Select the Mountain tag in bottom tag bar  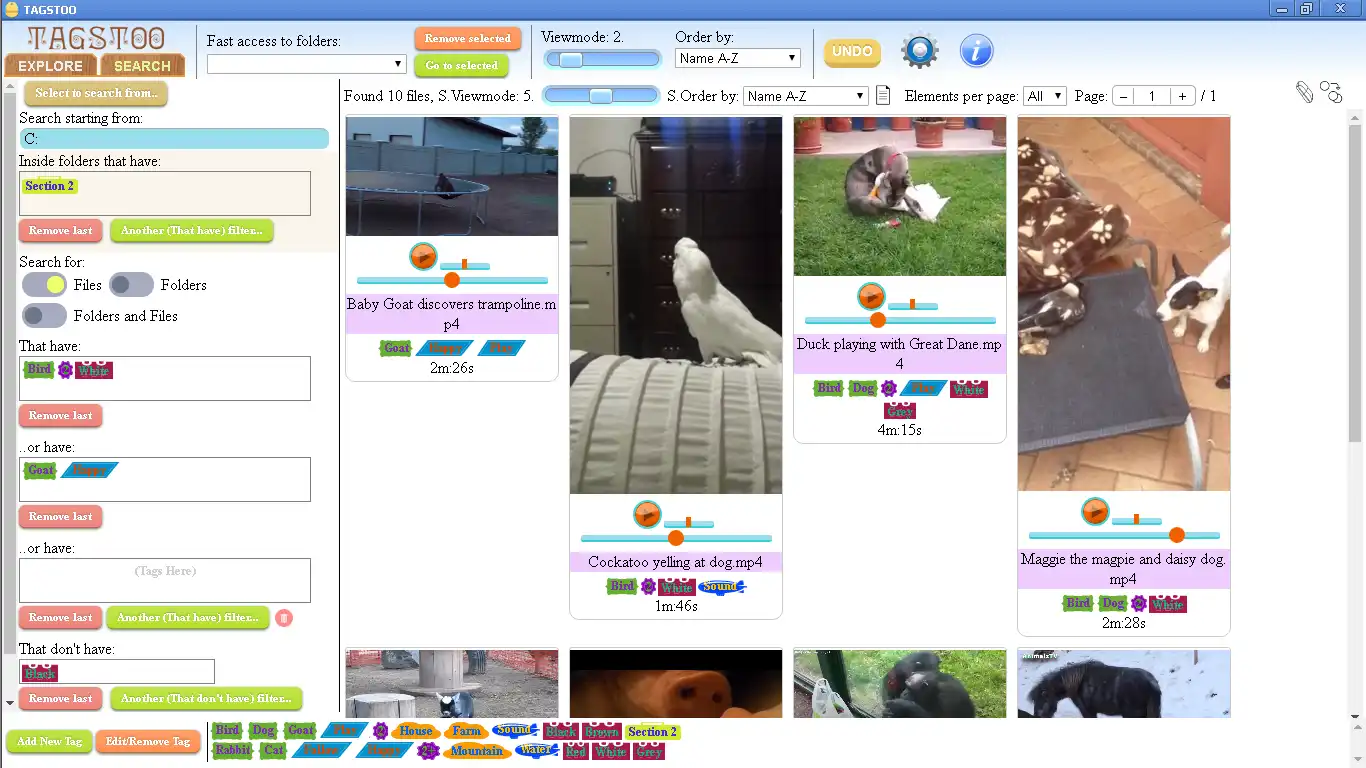click(476, 750)
